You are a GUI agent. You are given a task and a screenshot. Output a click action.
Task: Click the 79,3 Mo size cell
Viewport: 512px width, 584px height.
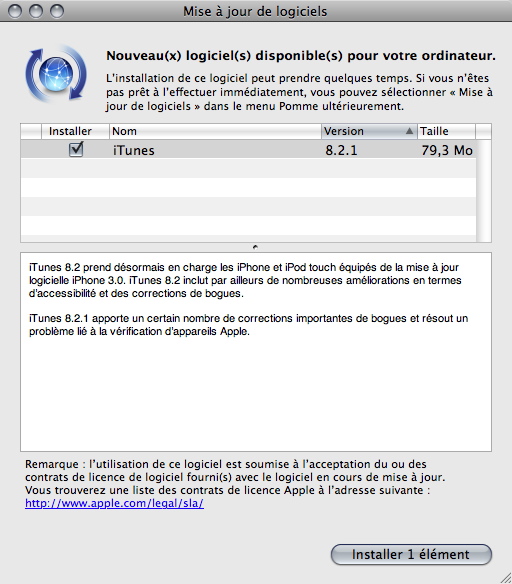click(447, 150)
